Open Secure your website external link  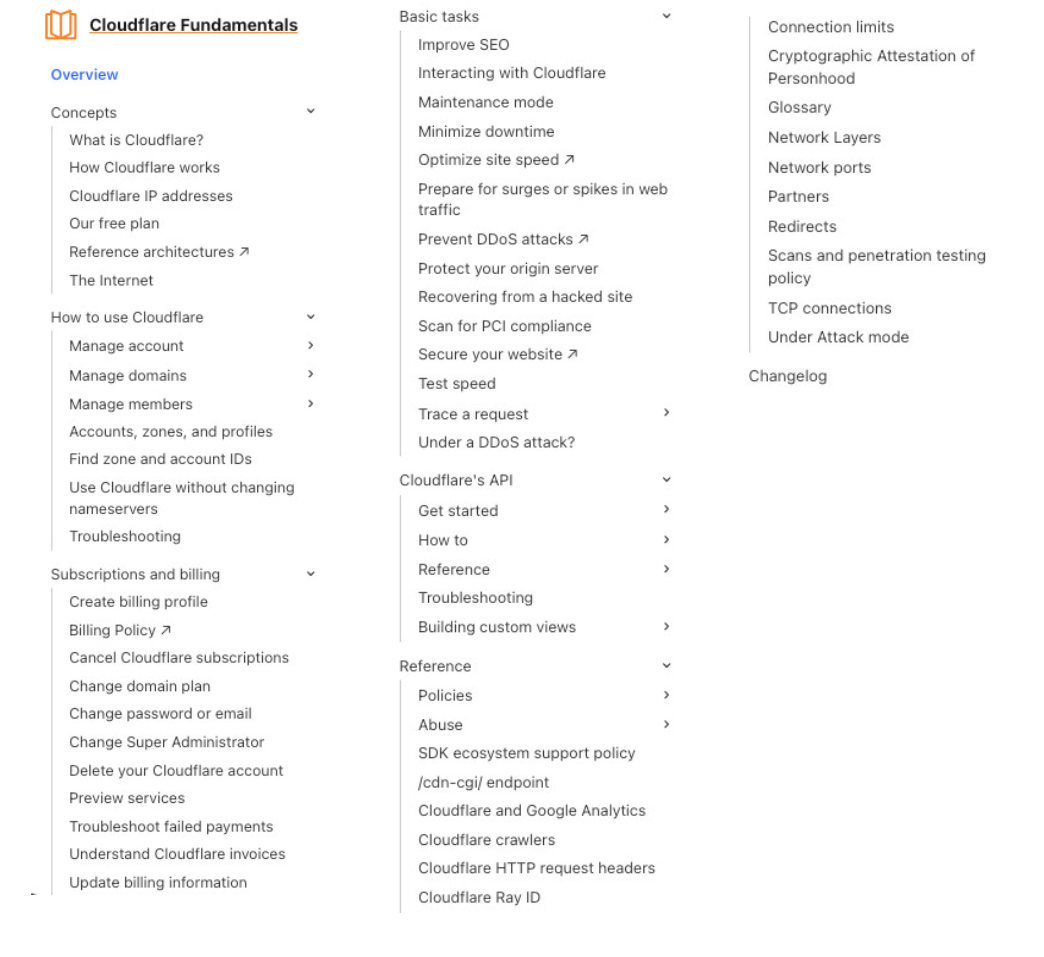point(572,354)
